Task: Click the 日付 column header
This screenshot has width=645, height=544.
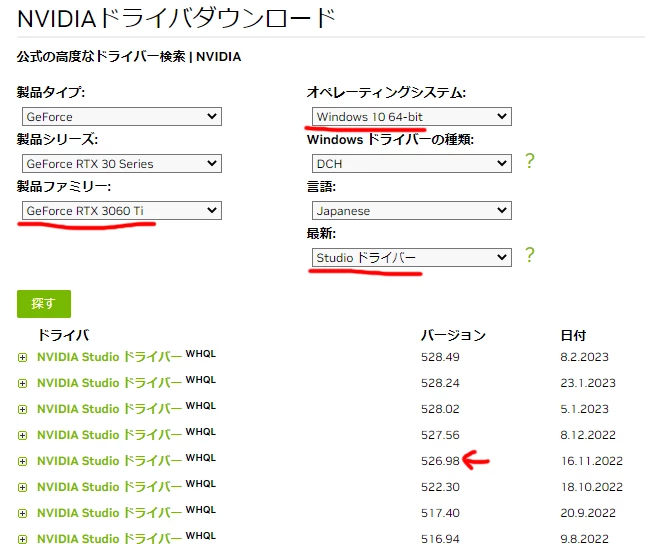Action: (x=573, y=335)
